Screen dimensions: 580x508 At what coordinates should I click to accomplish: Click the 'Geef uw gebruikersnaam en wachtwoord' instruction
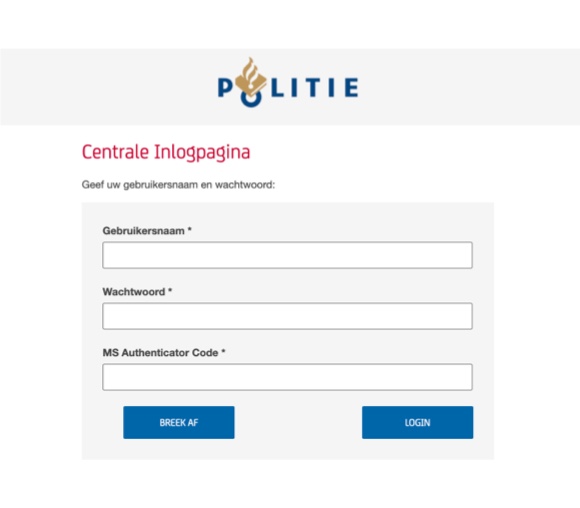178,185
